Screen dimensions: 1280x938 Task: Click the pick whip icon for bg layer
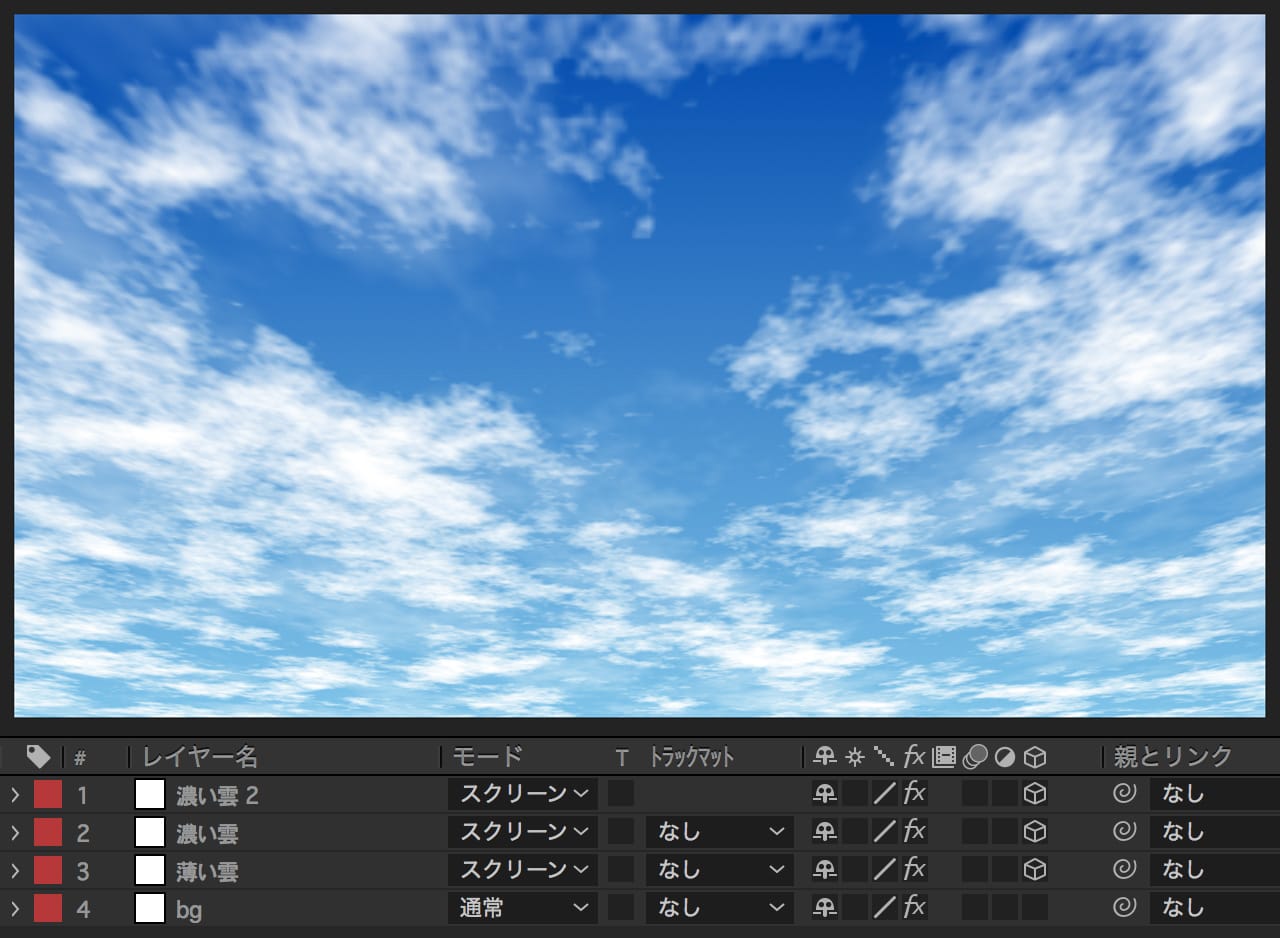[x=1124, y=908]
